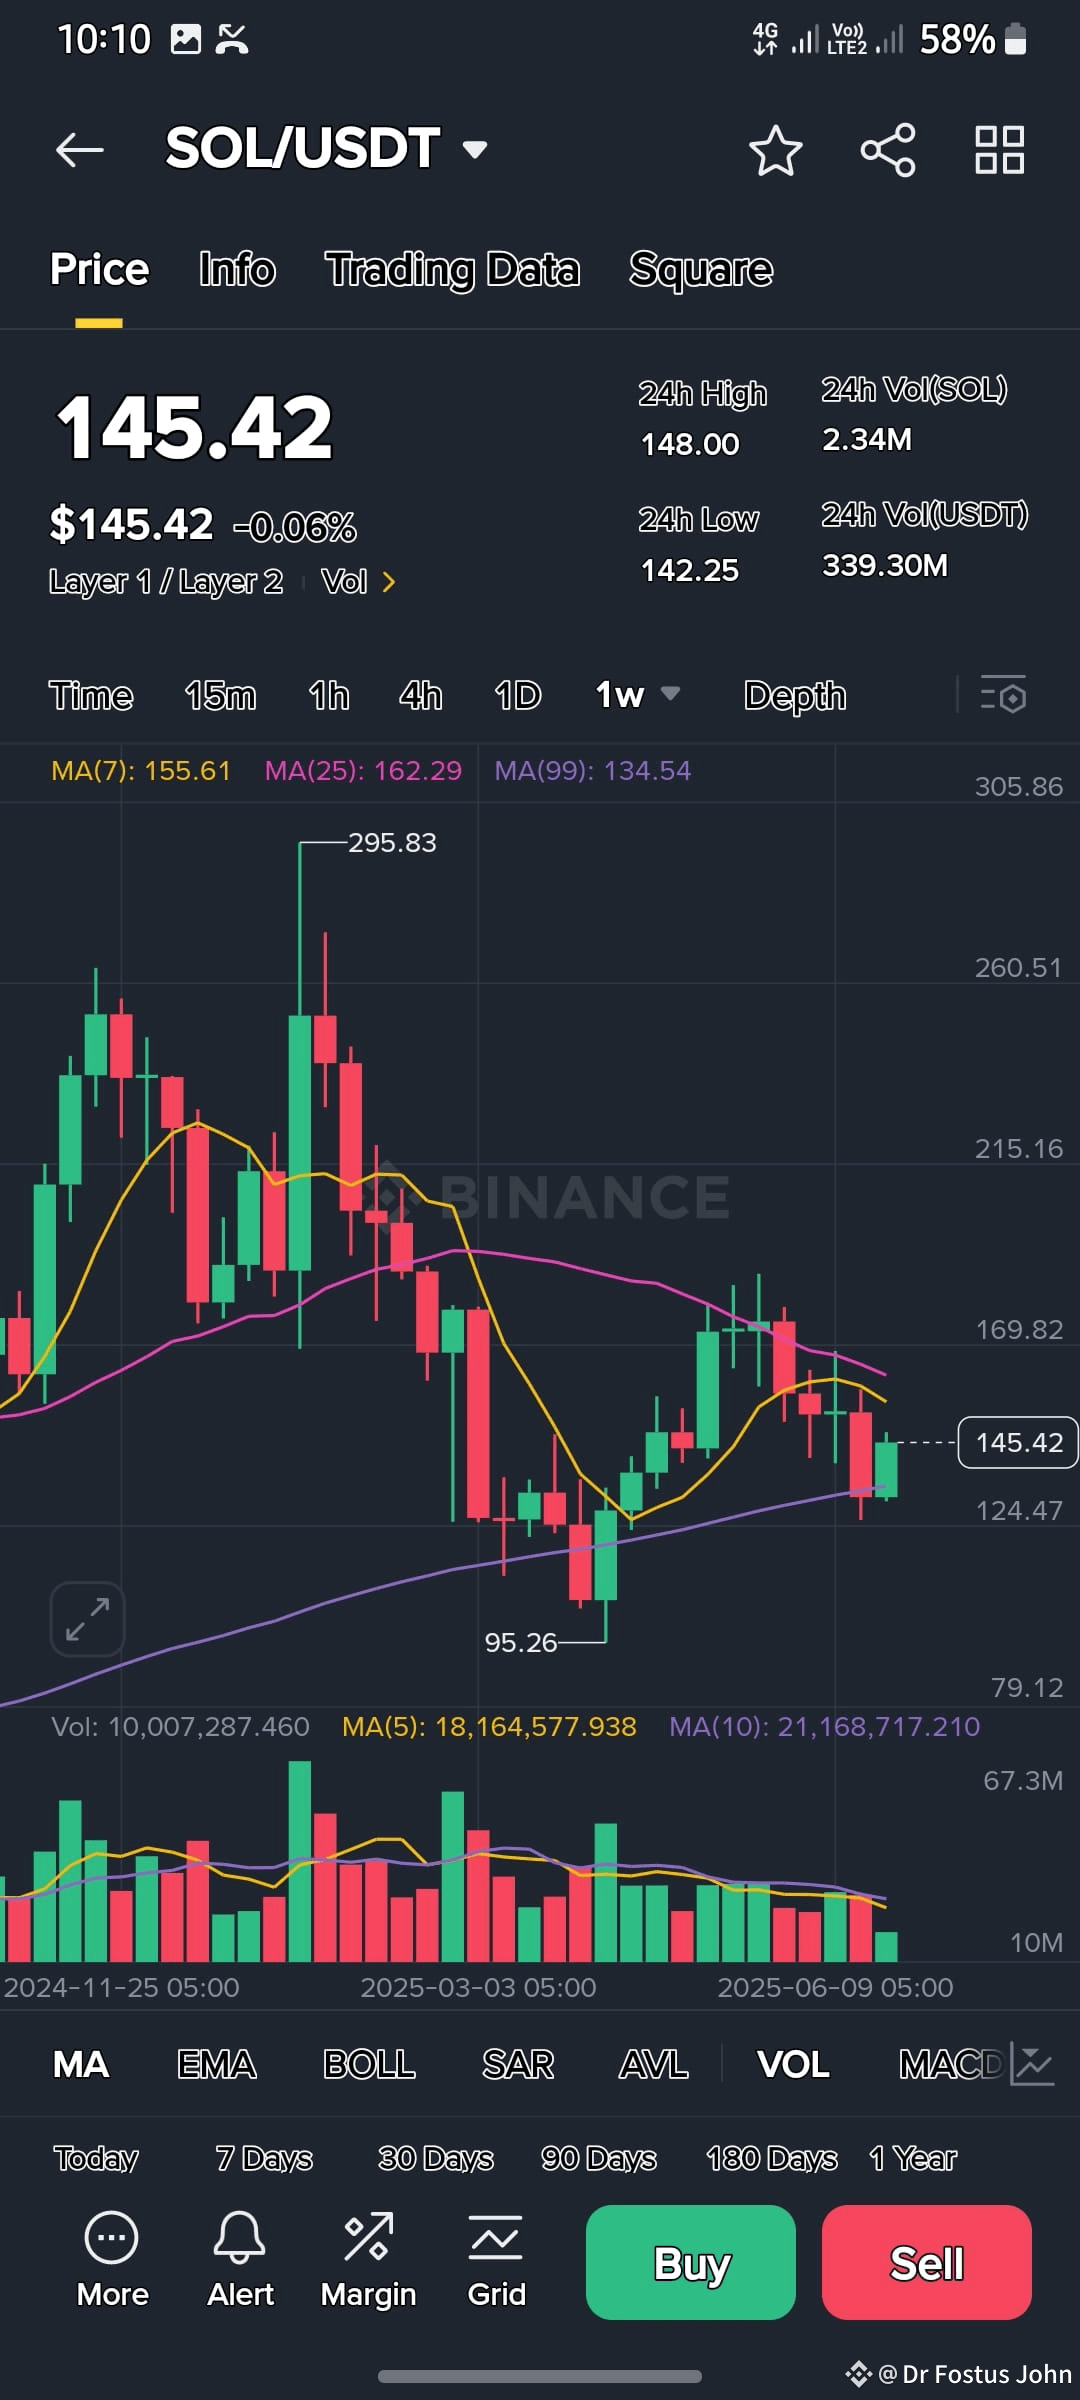Switch to the Price tab

coord(99,270)
